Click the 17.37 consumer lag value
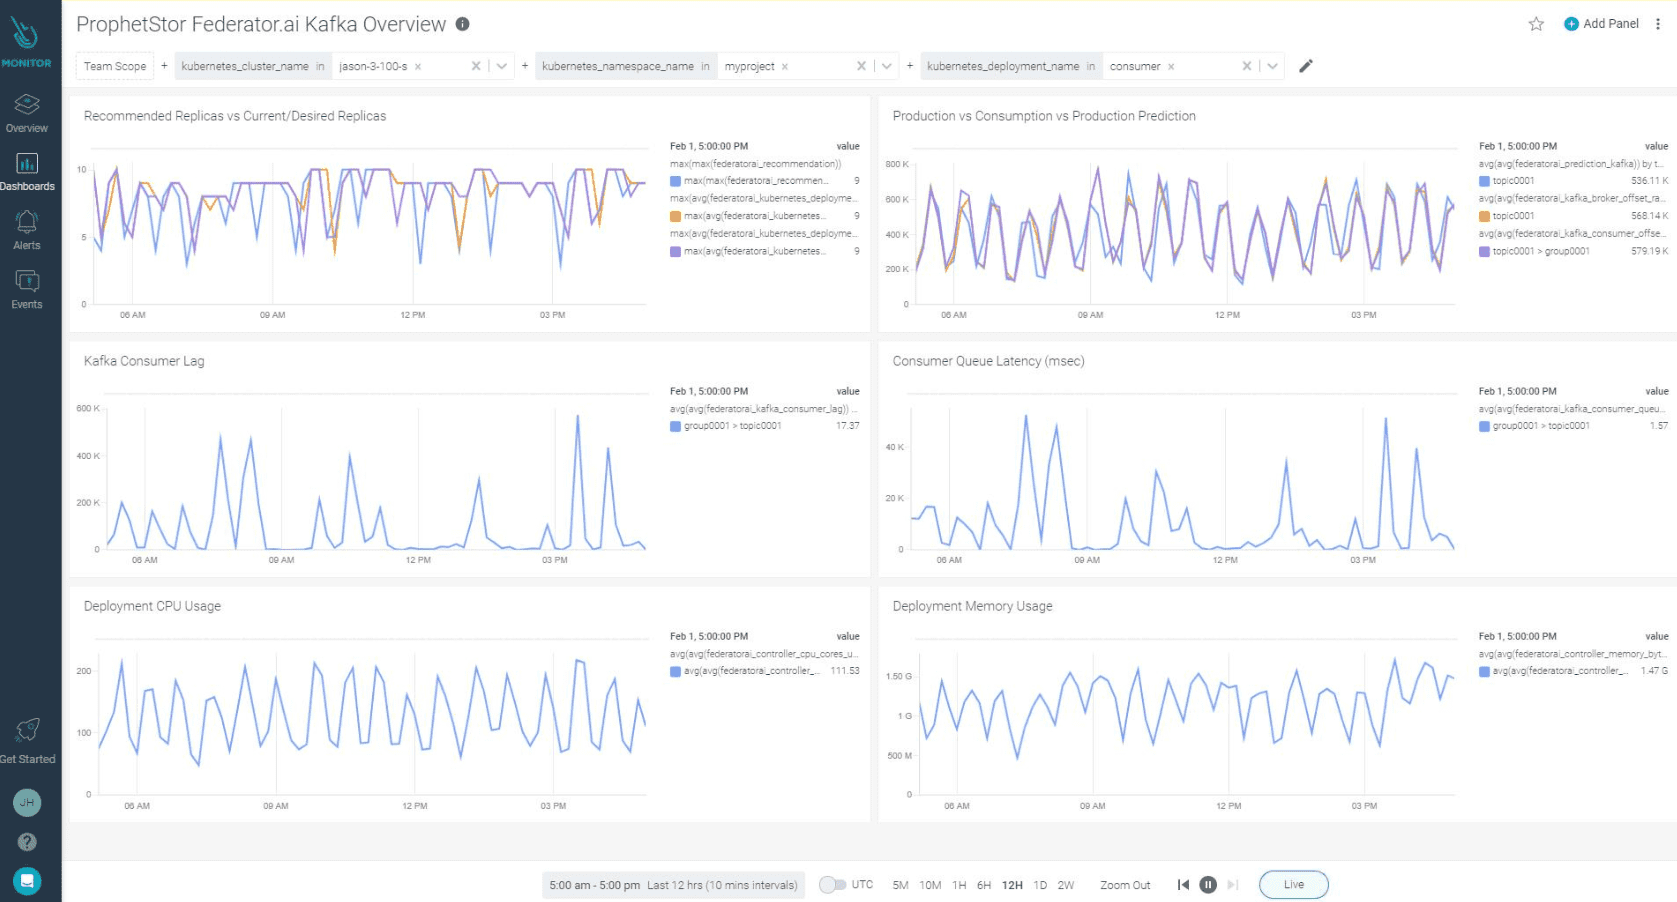The image size is (1677, 902). tap(848, 426)
